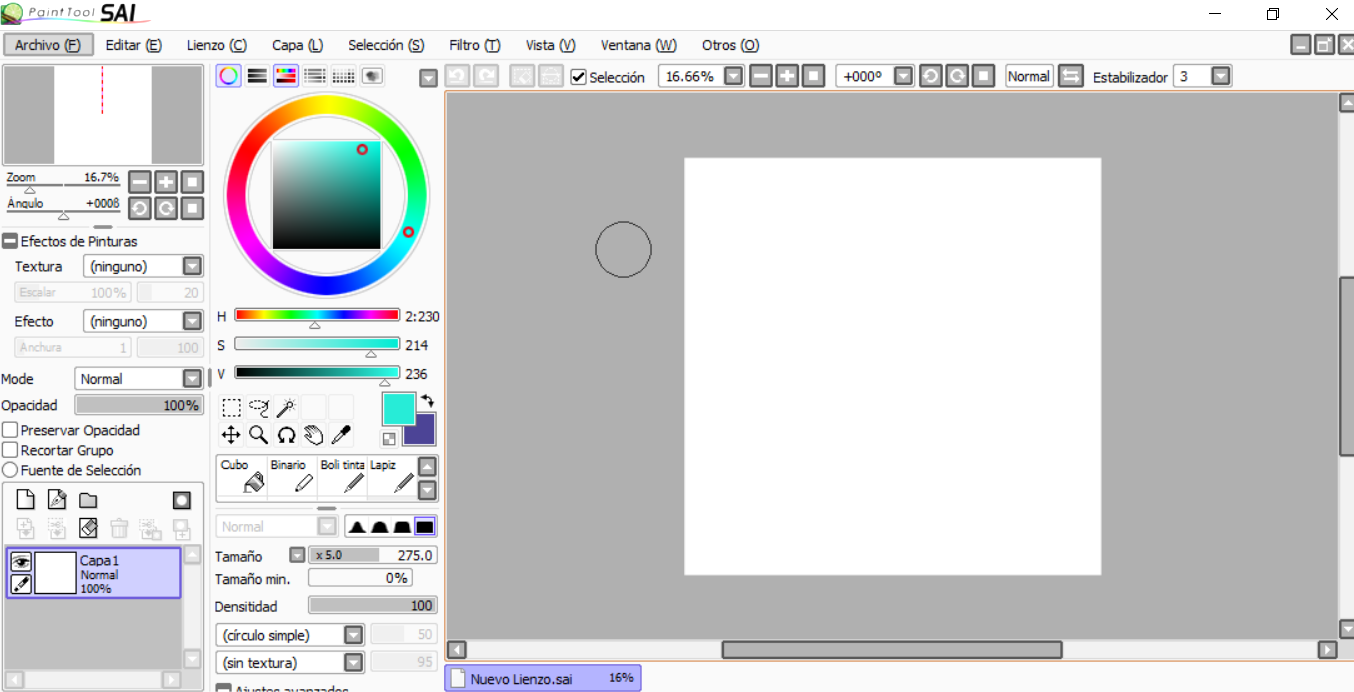
Task: Select the magic wand tool
Action: (x=286, y=407)
